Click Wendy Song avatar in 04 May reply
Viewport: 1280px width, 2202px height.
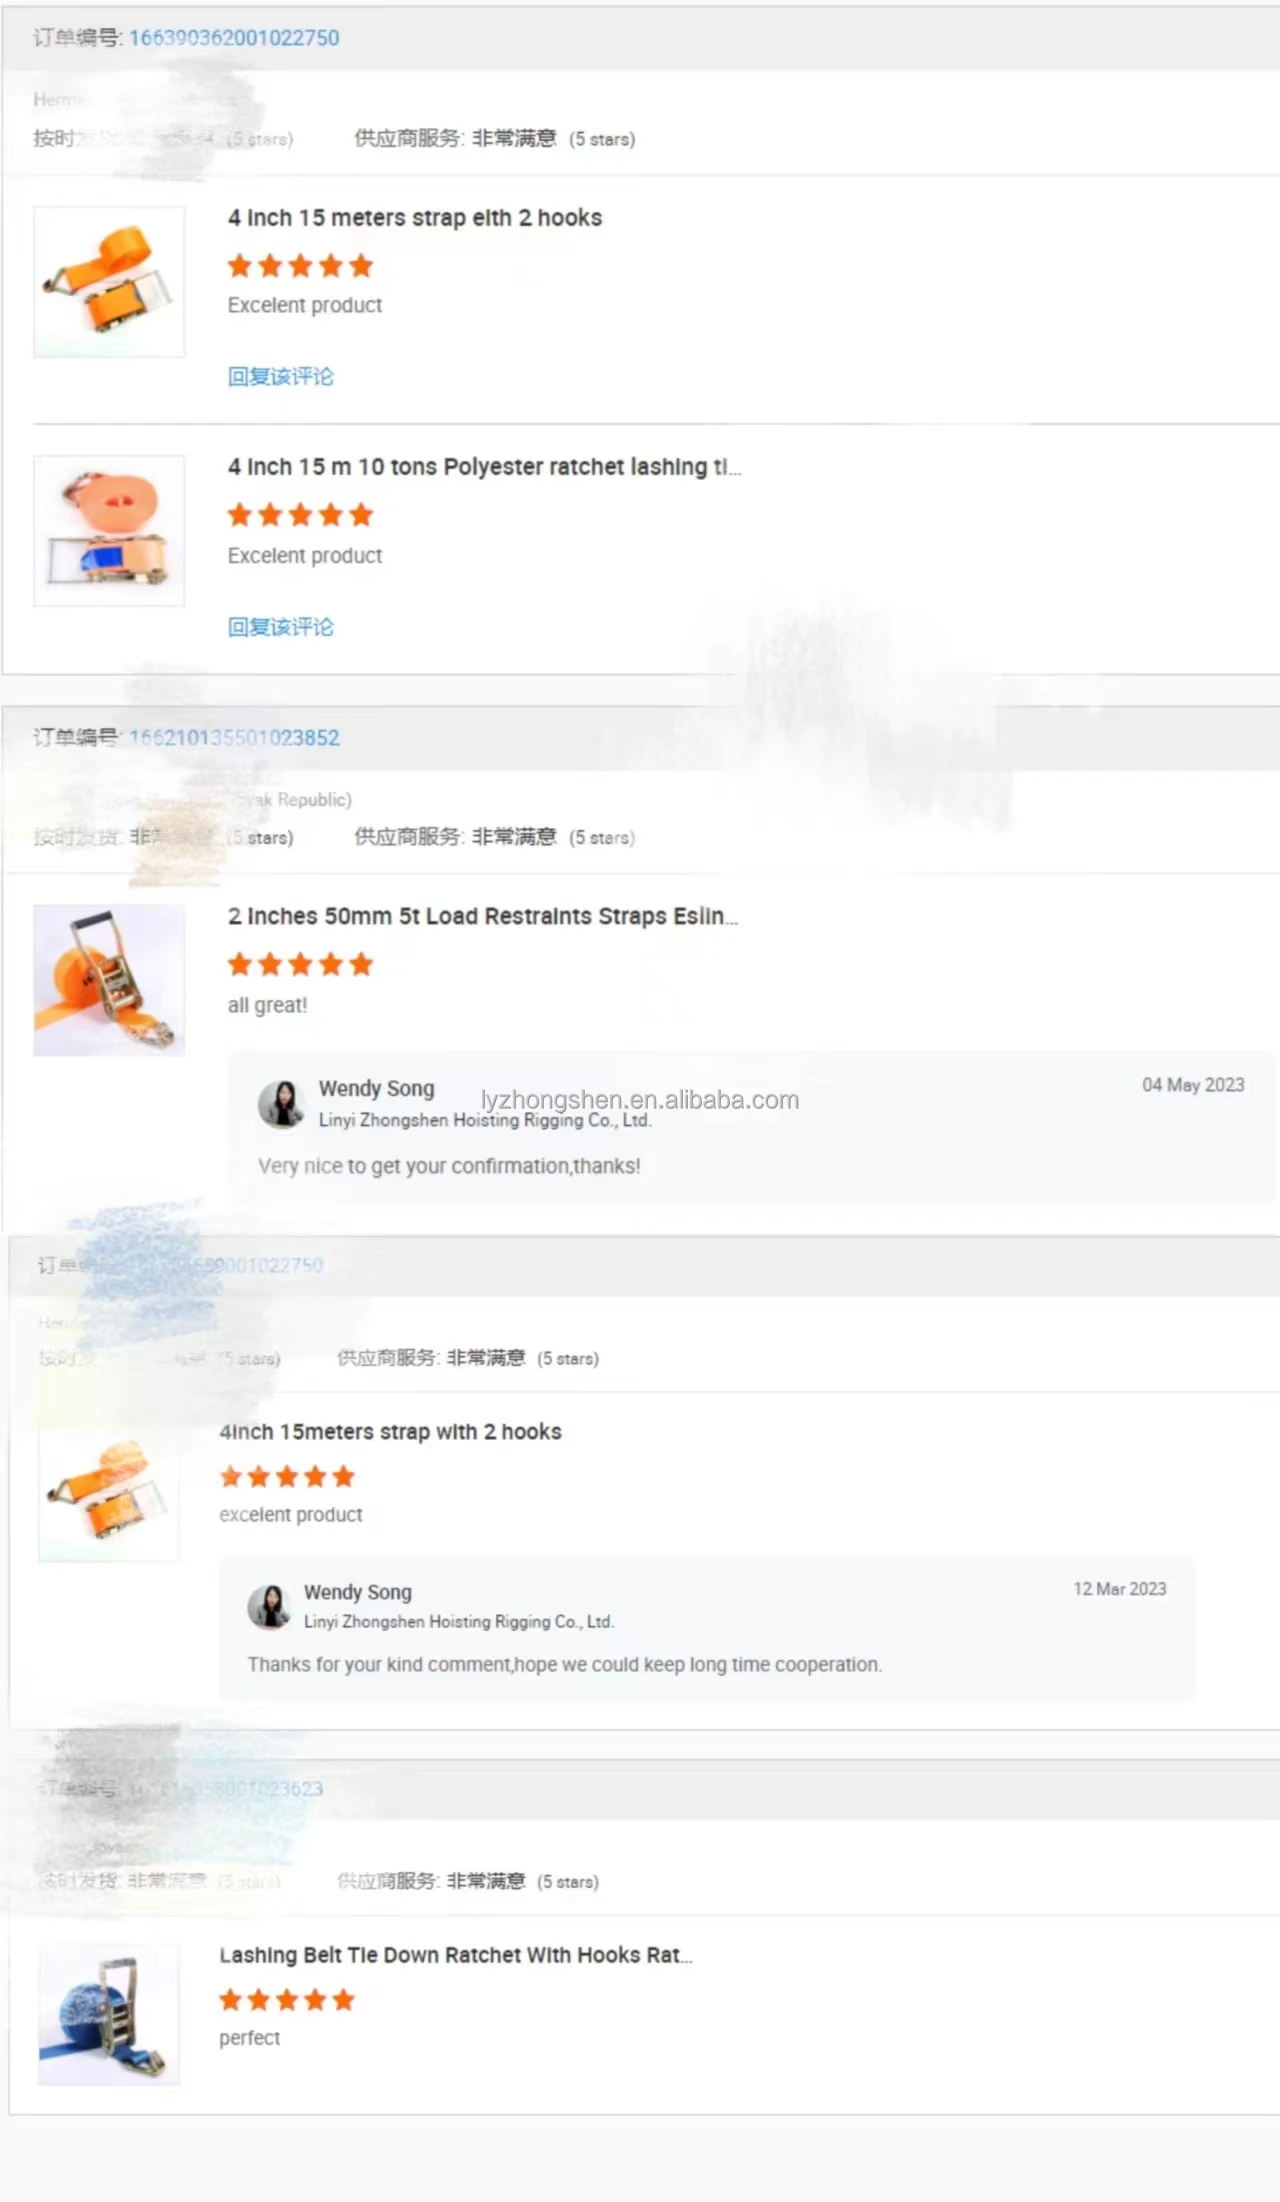tap(282, 1104)
